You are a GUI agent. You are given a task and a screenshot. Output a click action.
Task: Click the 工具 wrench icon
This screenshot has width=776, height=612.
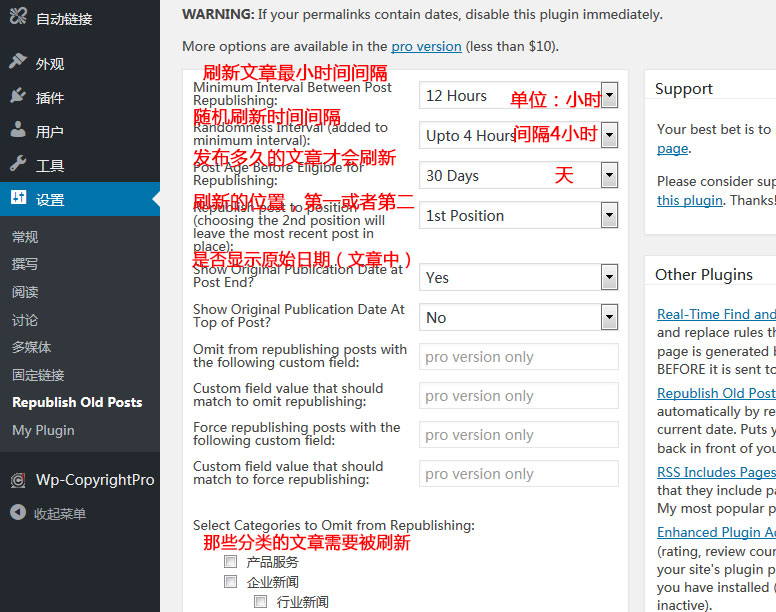[18, 165]
